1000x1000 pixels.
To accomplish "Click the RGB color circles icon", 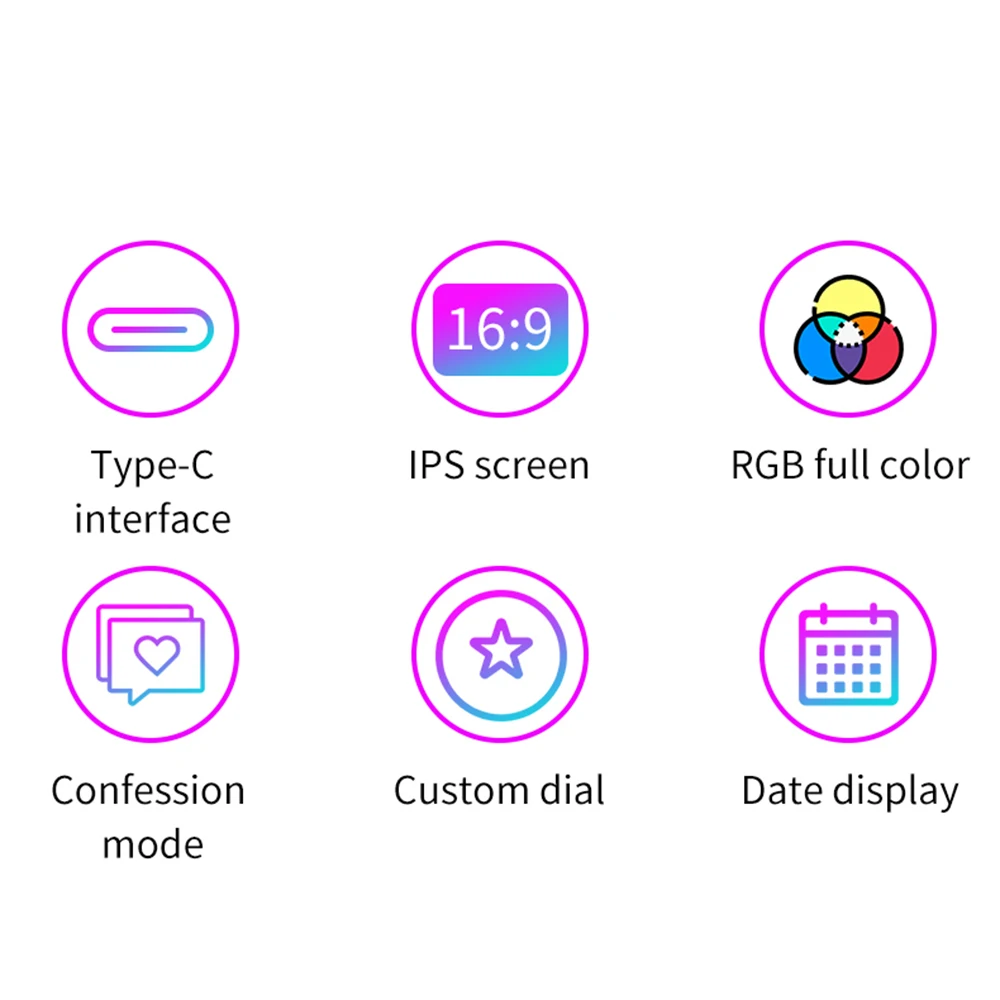I will pos(848,330).
